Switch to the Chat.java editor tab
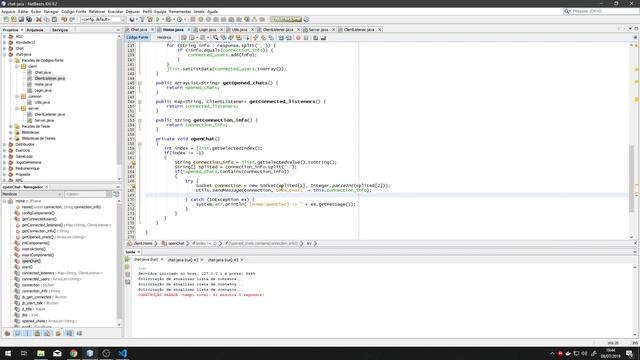Screen dimensions: 640x360 pos(139,30)
